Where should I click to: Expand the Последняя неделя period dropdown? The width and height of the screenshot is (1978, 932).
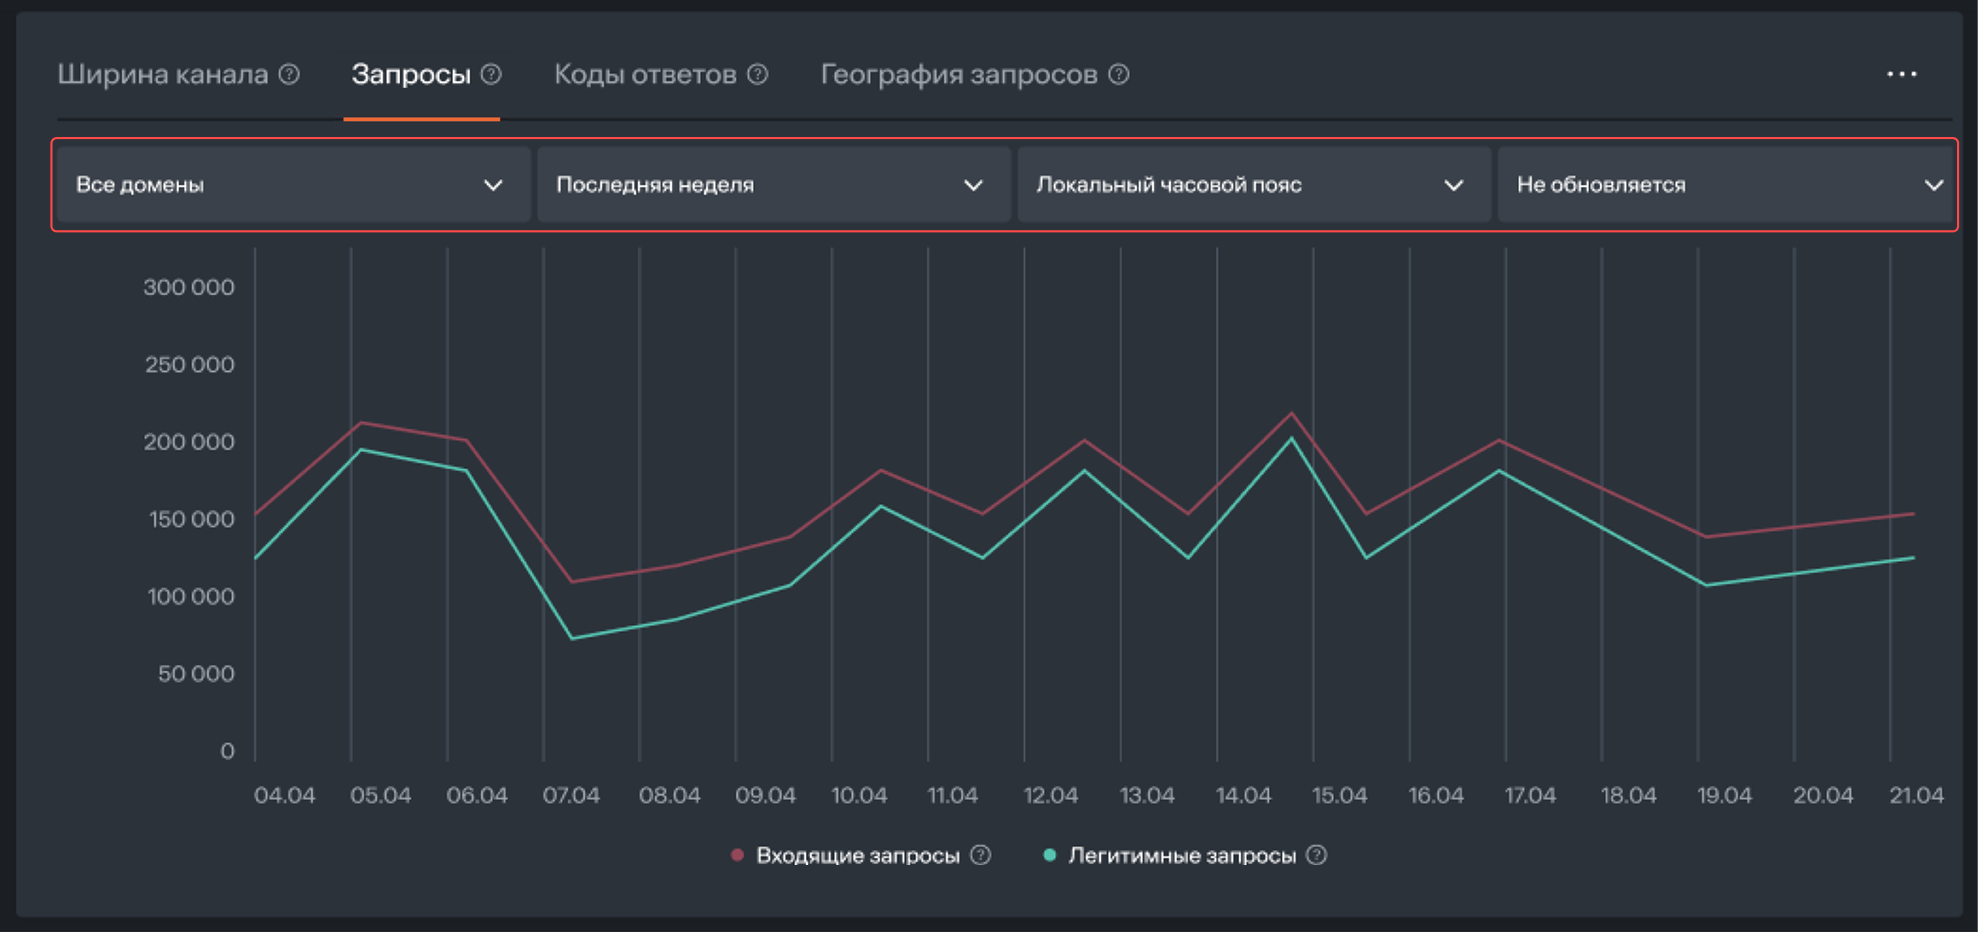click(772, 184)
